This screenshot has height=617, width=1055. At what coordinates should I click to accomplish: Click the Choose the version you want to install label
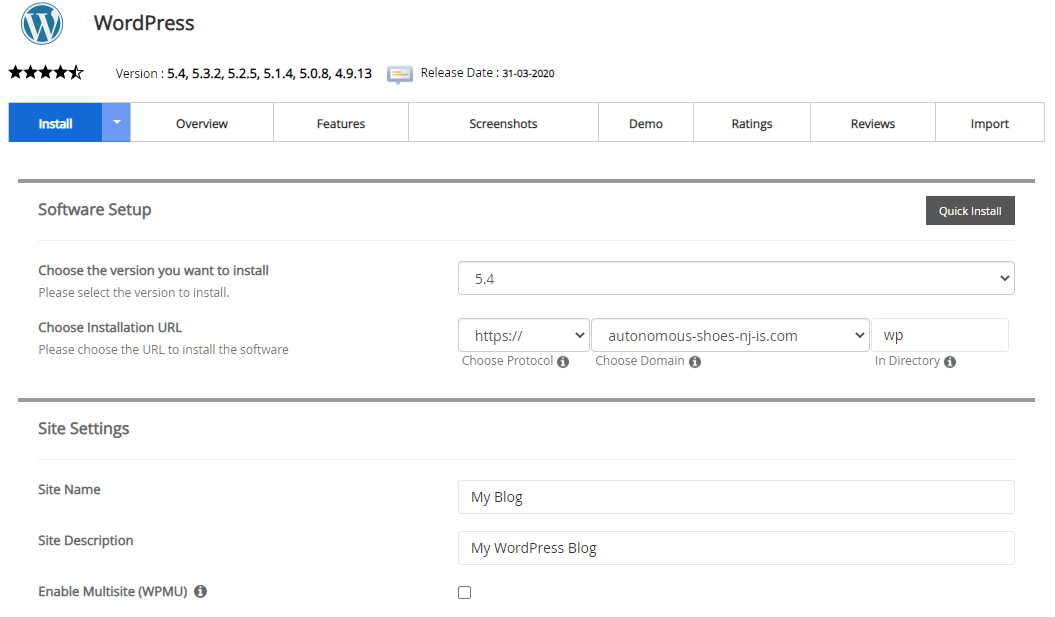[x=153, y=270]
